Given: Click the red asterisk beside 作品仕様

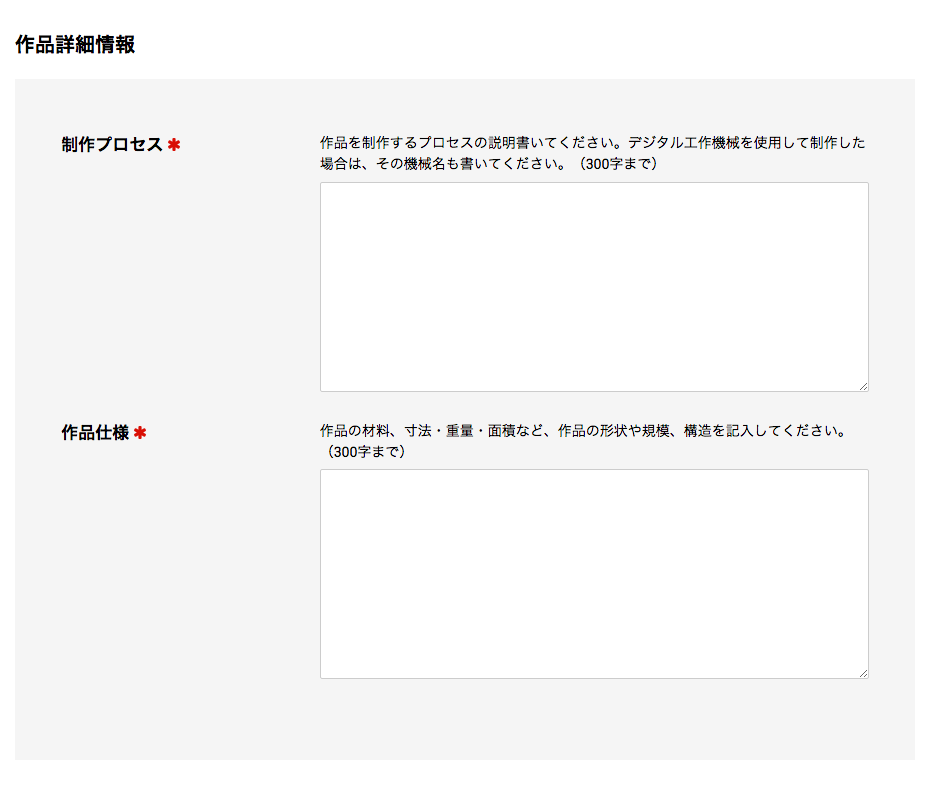Looking at the screenshot, I should [x=140, y=433].
